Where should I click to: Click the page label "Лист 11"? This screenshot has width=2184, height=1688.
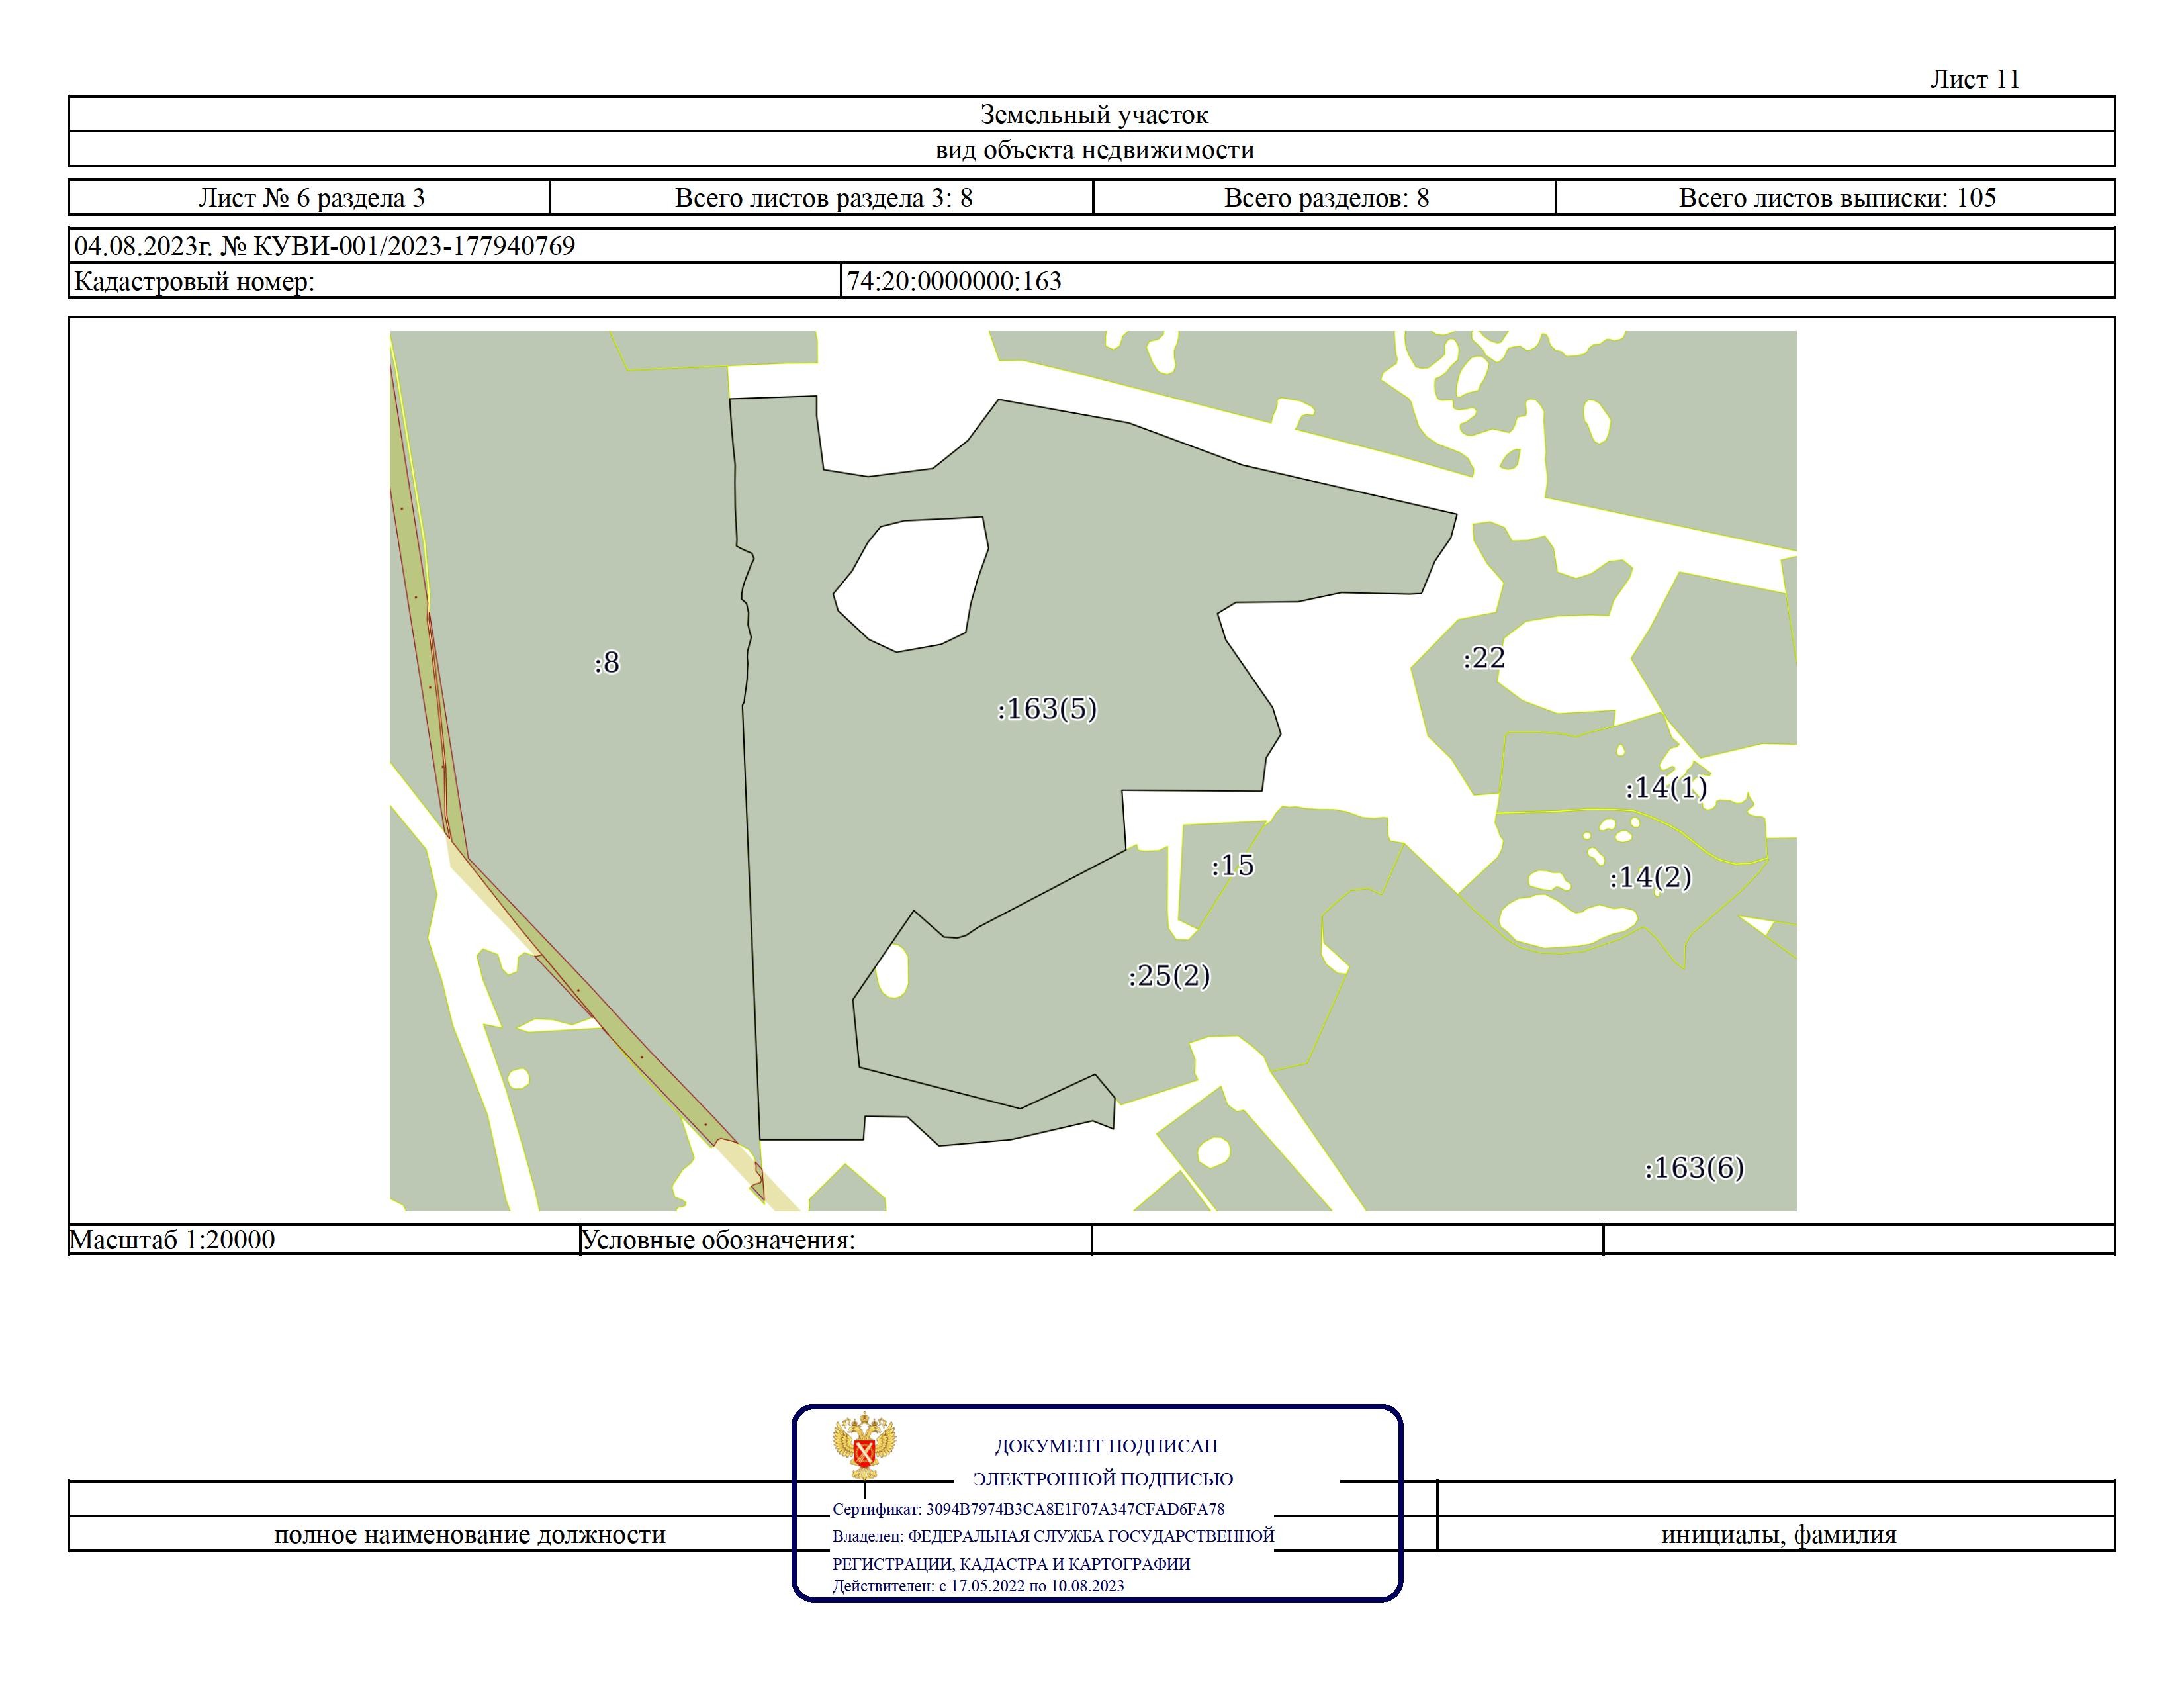tap(1974, 79)
